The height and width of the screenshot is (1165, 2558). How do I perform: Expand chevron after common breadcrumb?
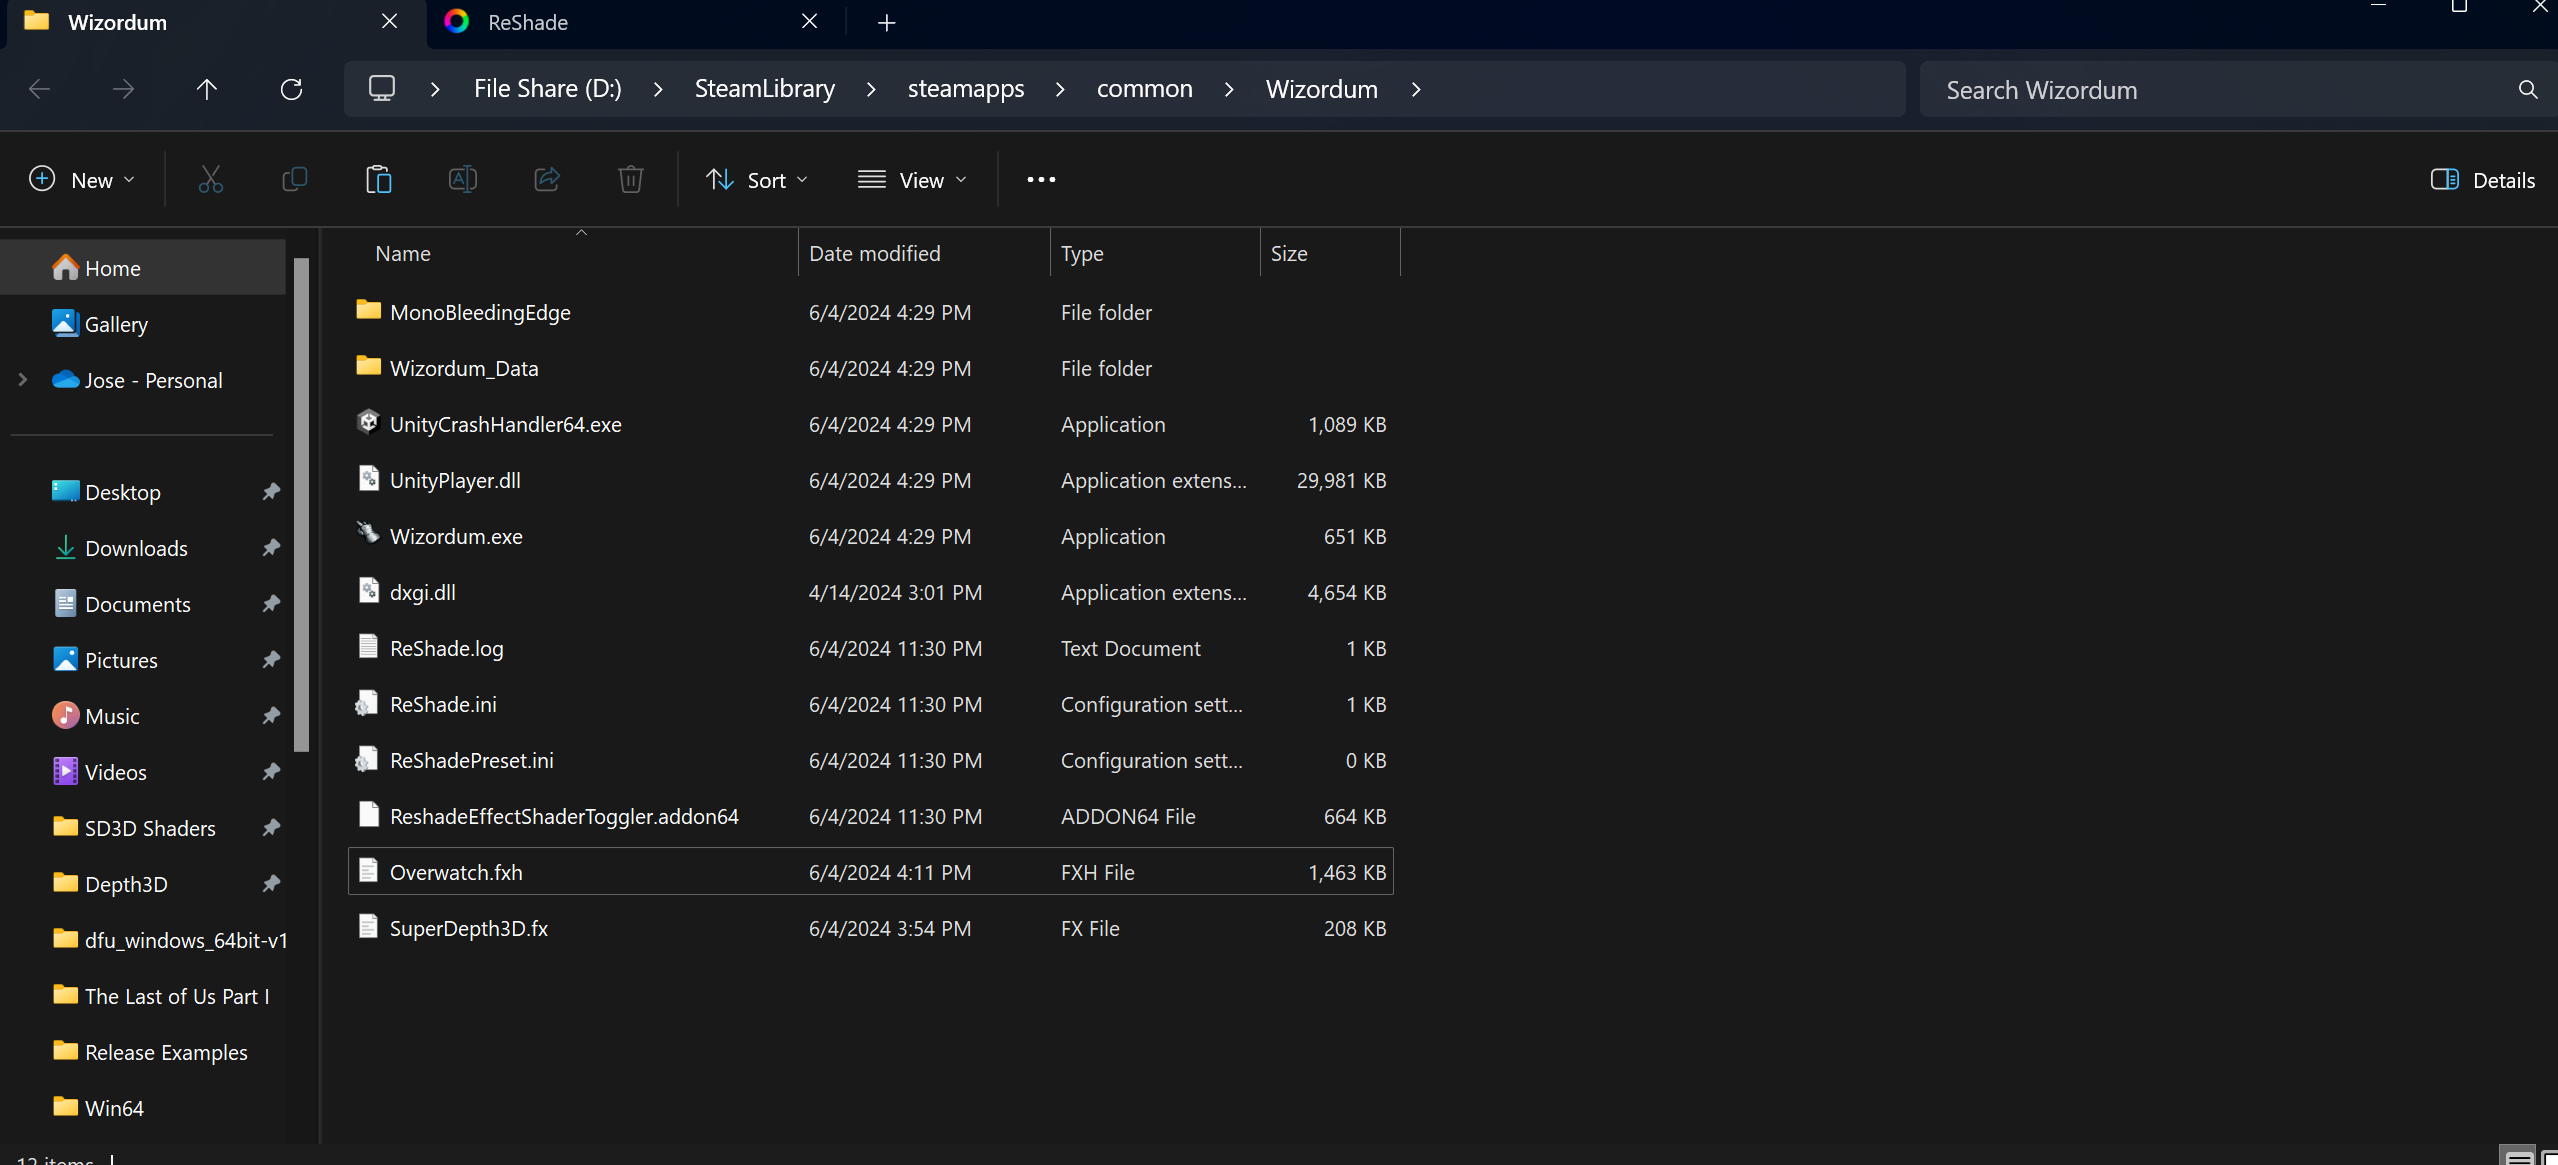(1229, 90)
